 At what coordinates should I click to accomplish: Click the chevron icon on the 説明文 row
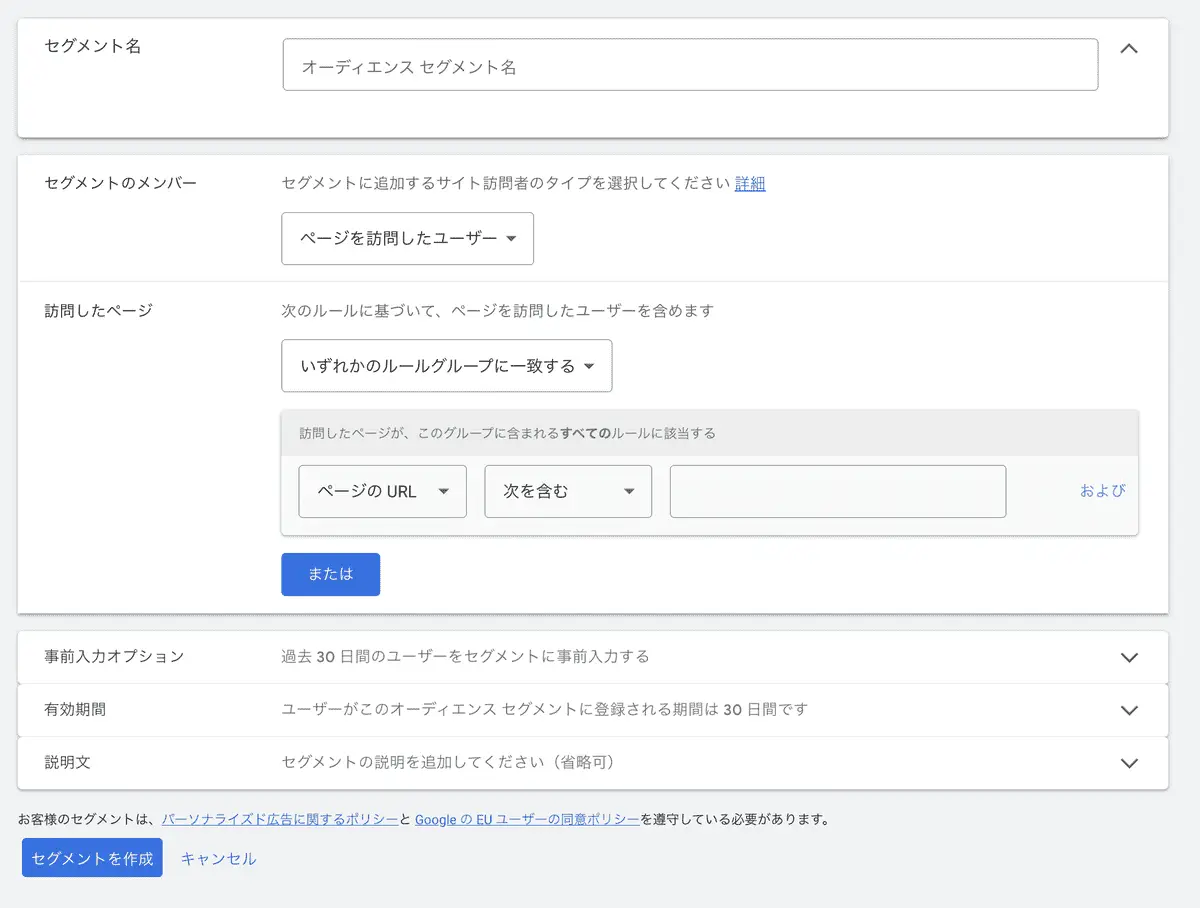(1129, 763)
